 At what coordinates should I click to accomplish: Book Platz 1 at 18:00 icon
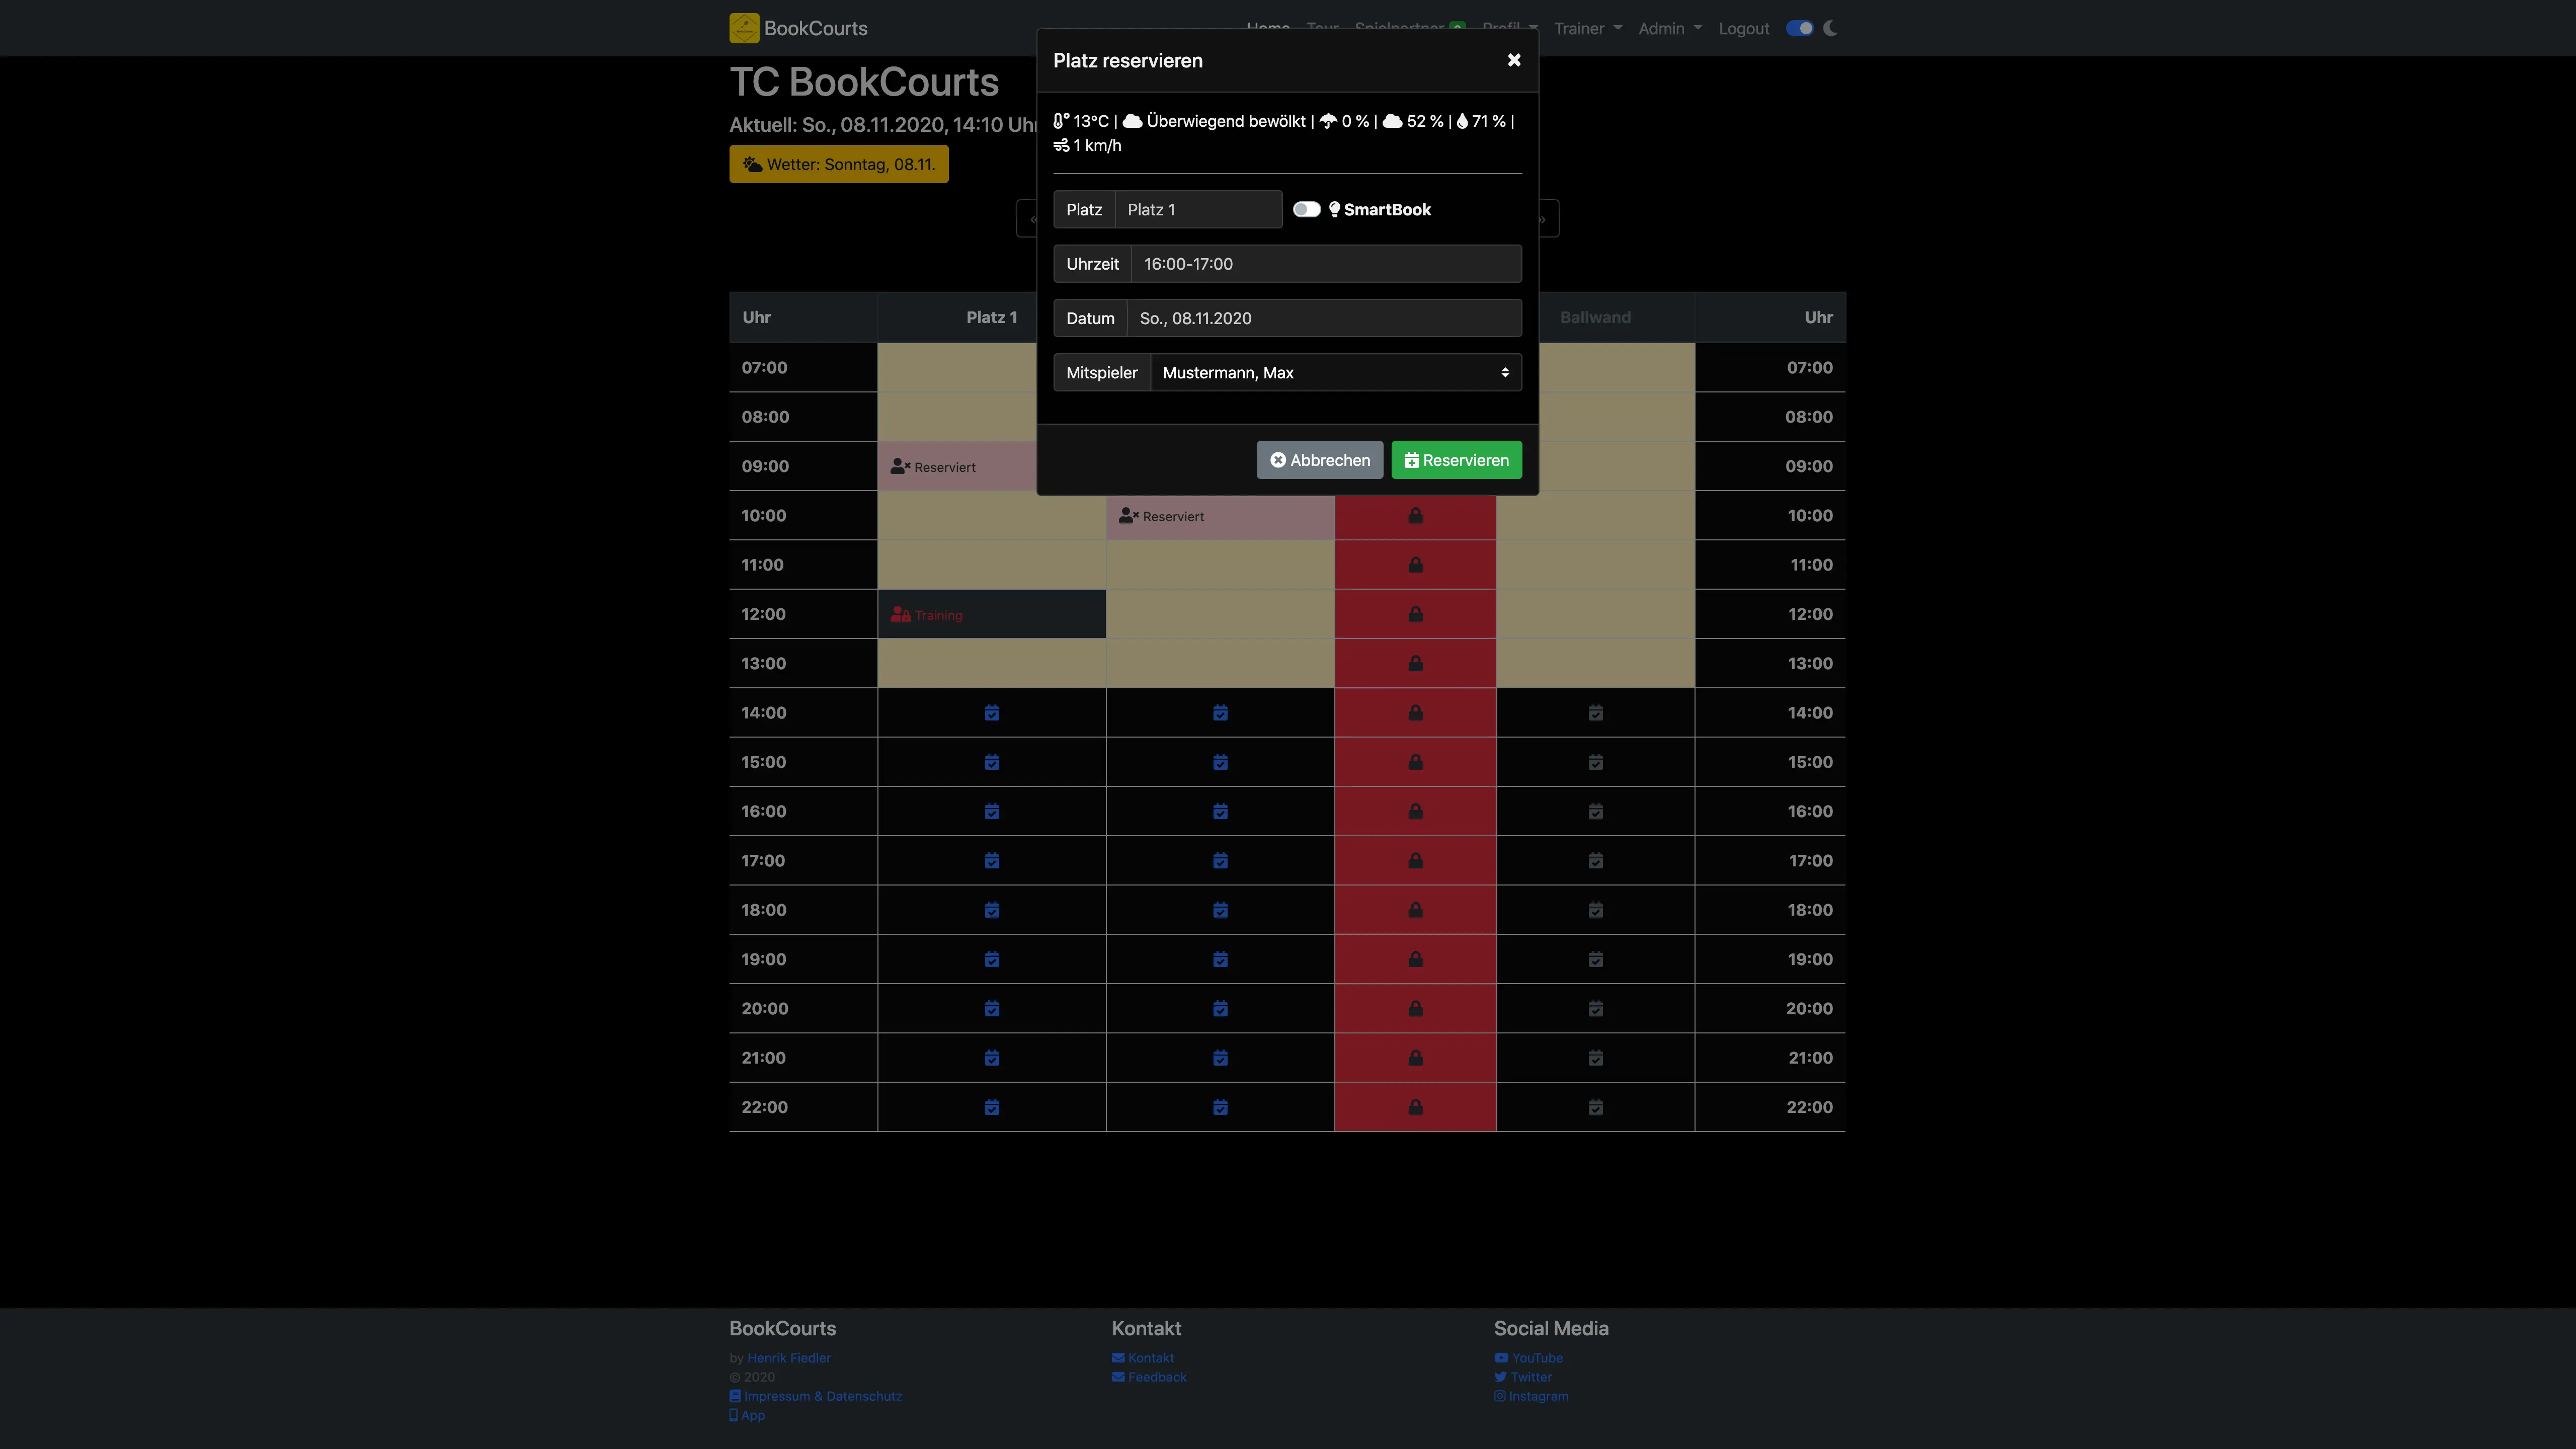(x=991, y=910)
